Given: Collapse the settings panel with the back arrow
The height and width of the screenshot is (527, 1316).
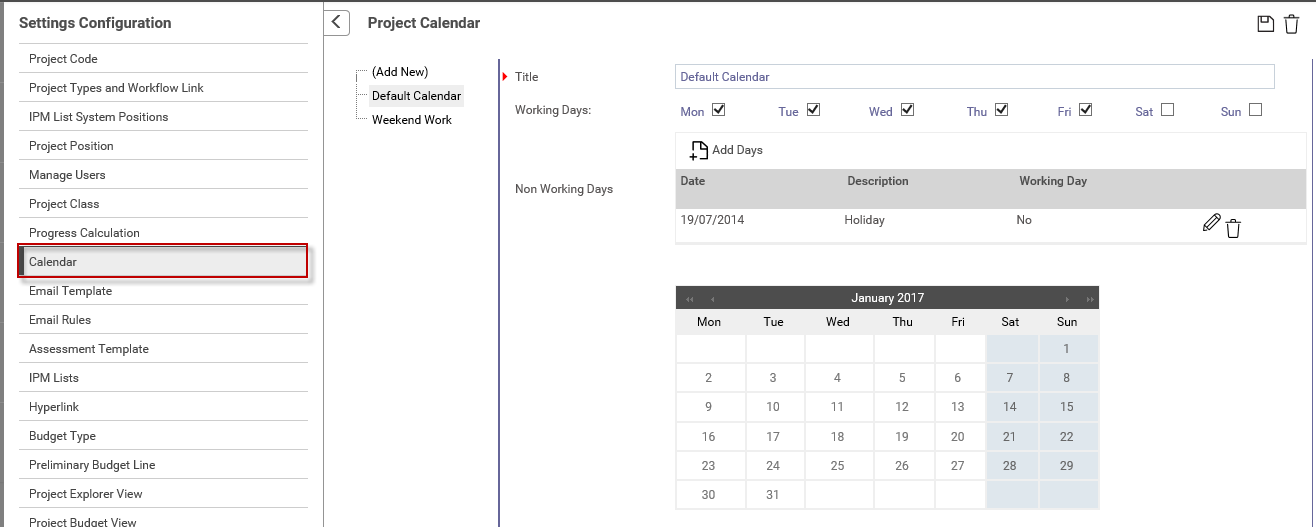Looking at the screenshot, I should pos(337,22).
